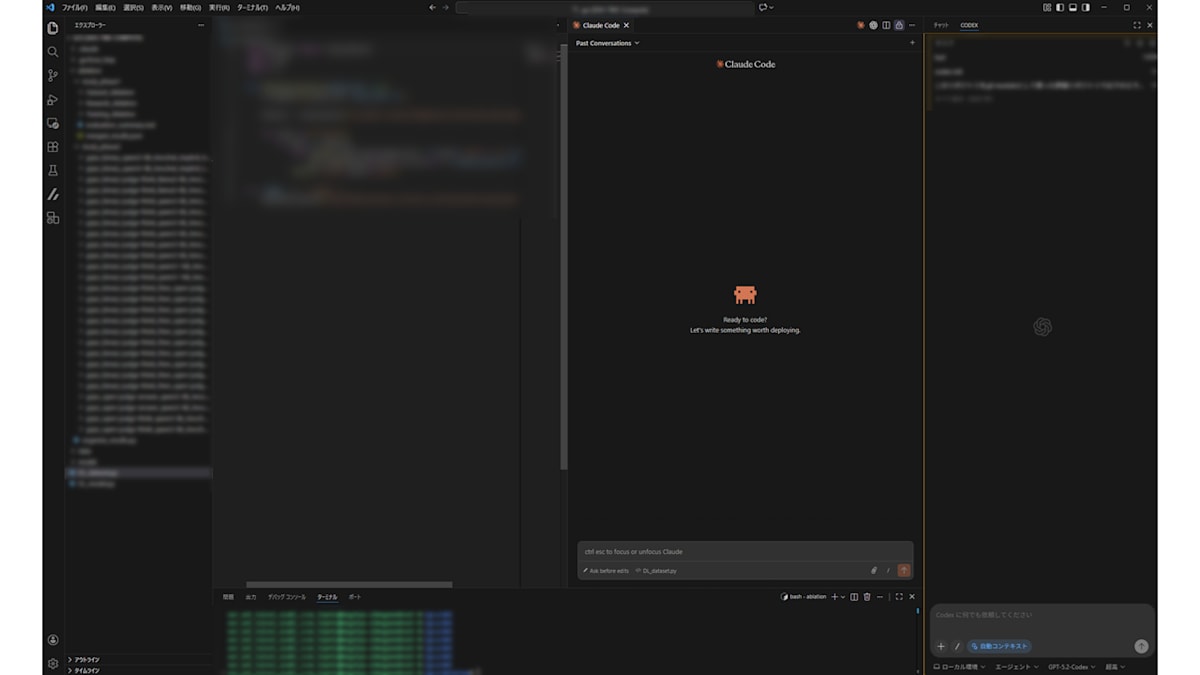Open the エージェント mode dropdown
The height and width of the screenshot is (675, 1200).
[x=1017, y=667]
